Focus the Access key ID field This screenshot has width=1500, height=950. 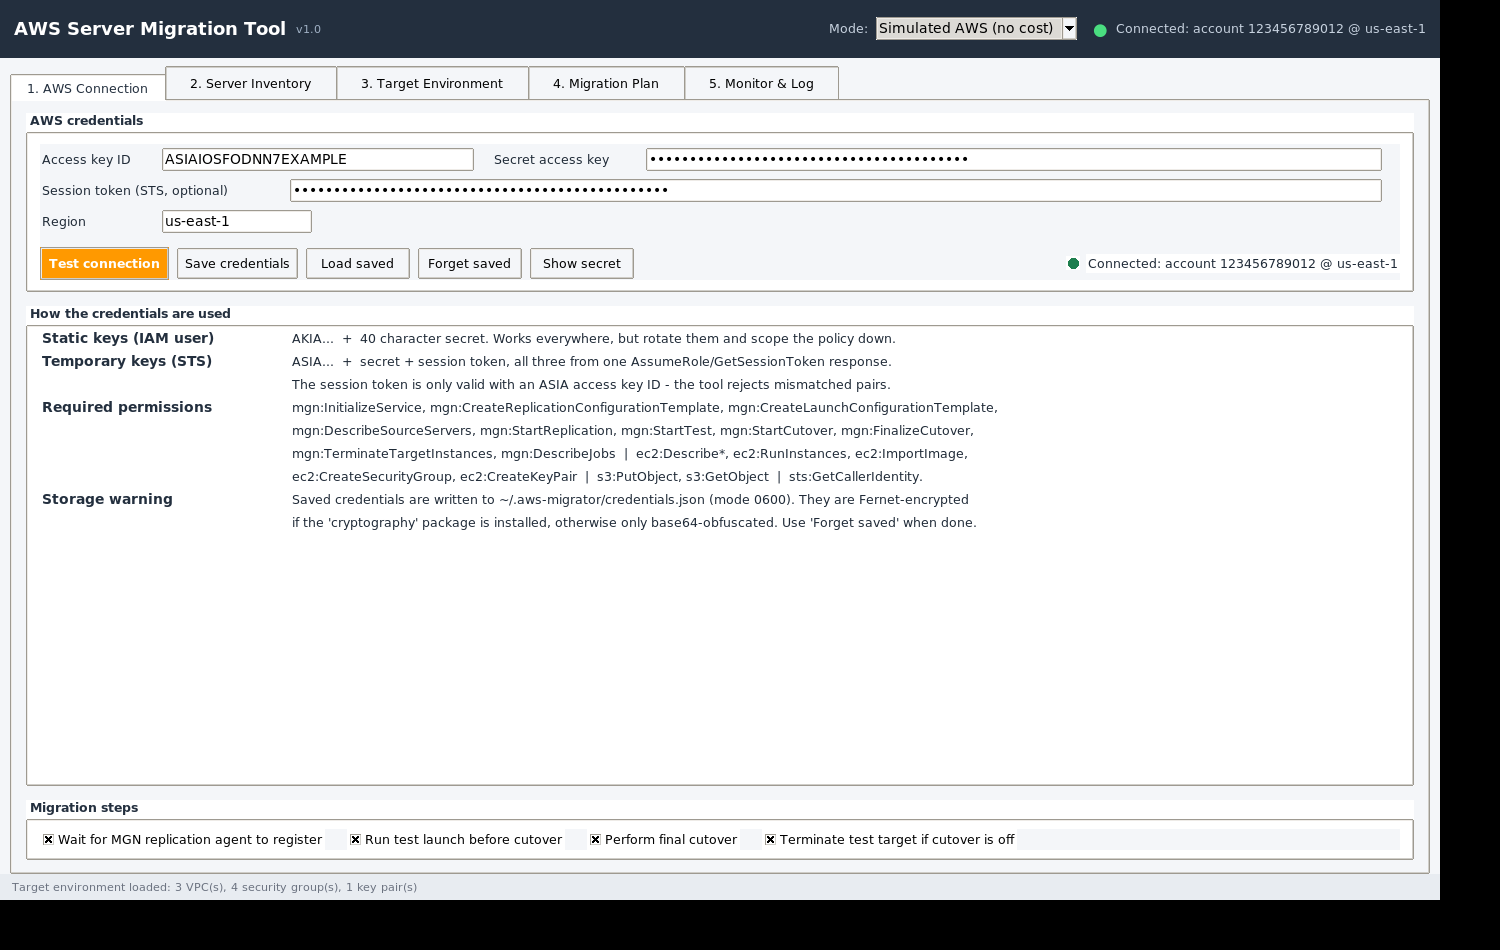coord(318,159)
